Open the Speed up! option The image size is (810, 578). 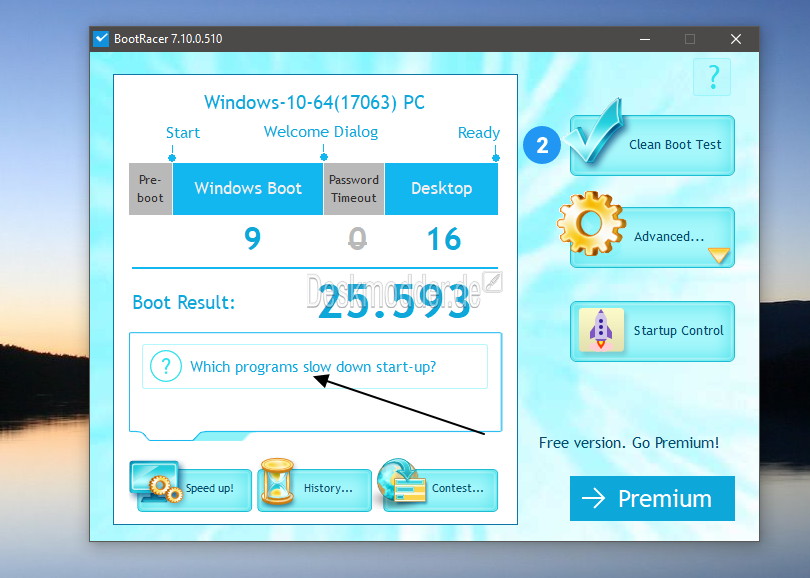[x=190, y=488]
